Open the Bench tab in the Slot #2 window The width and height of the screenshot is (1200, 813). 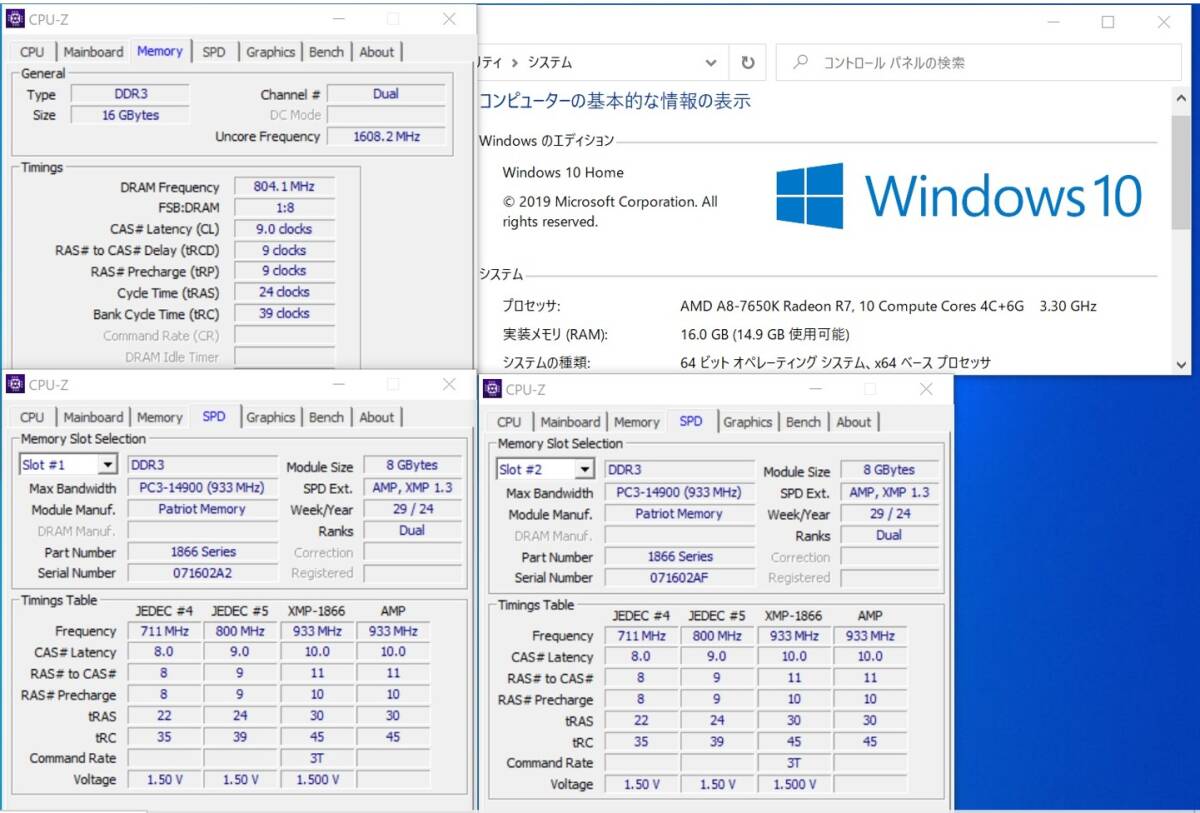coord(803,422)
